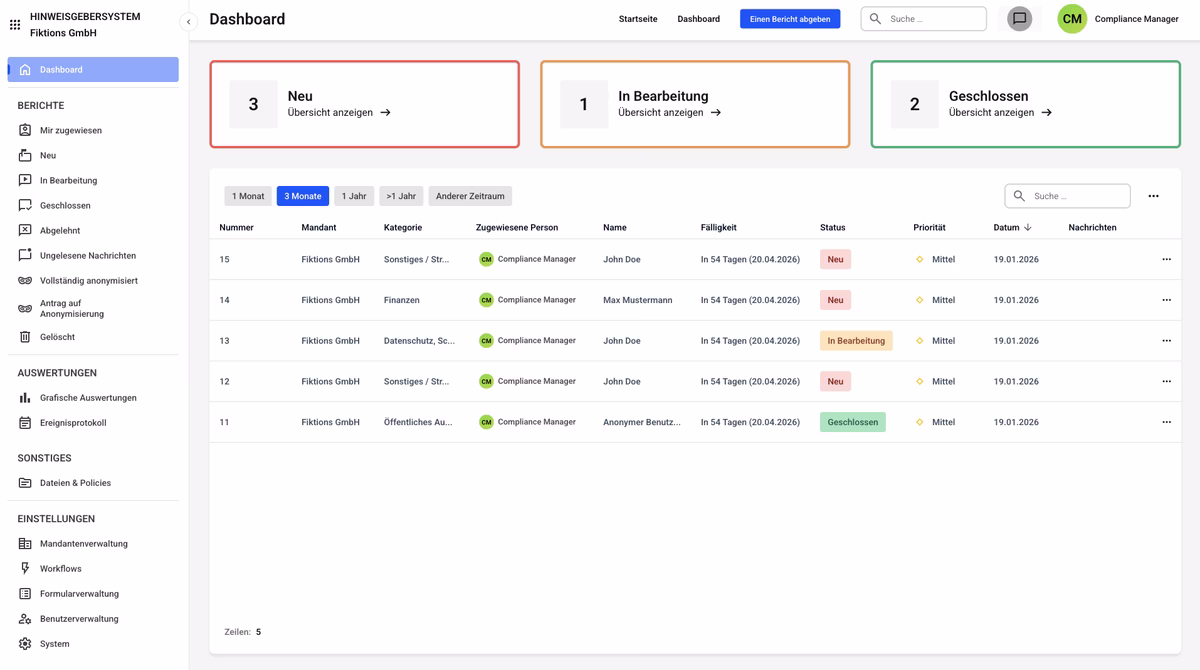Open Workflows settings in sidebar
The width and height of the screenshot is (1200, 670).
(60, 569)
